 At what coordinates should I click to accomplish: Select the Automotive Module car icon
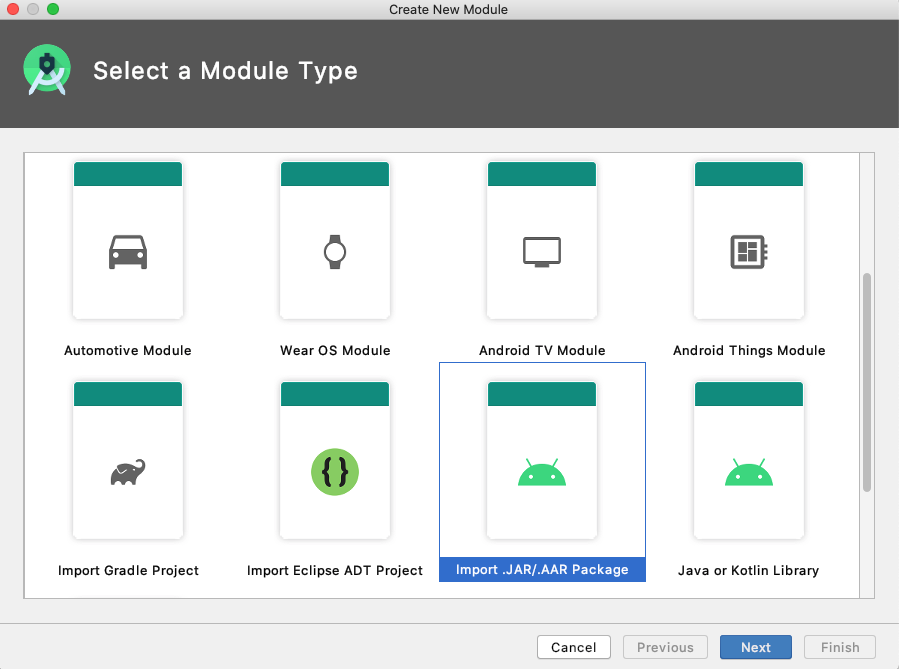[128, 252]
